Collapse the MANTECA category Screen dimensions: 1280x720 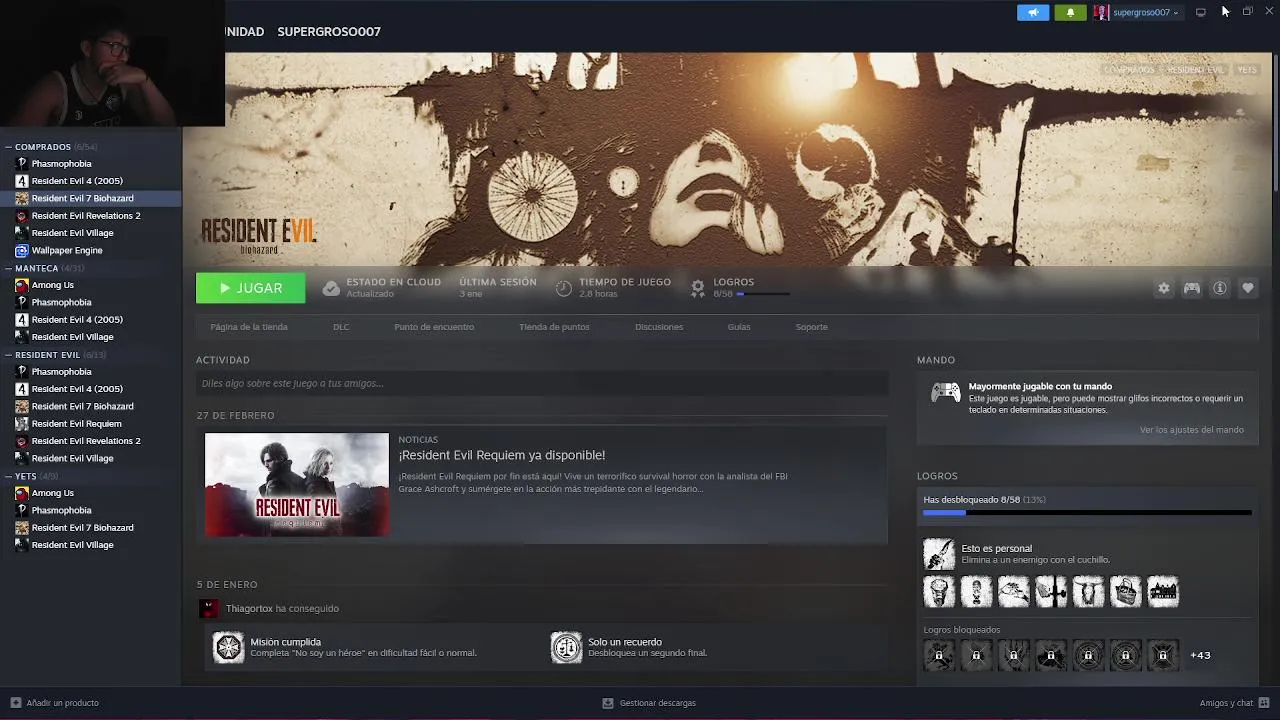(x=8, y=268)
